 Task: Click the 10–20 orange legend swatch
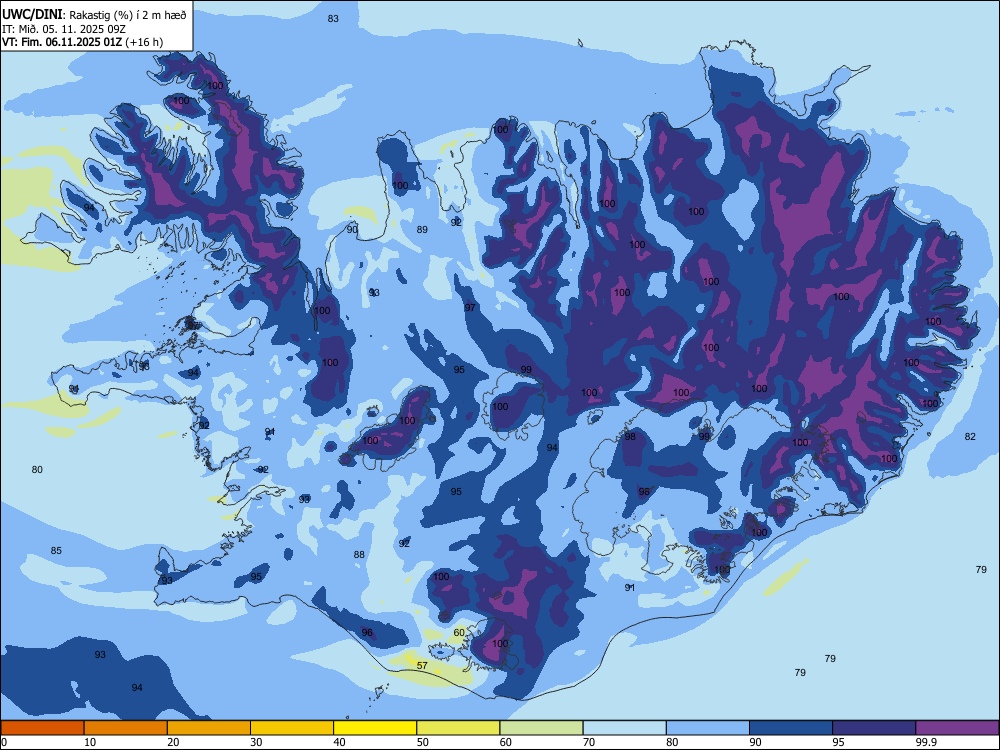[126, 728]
